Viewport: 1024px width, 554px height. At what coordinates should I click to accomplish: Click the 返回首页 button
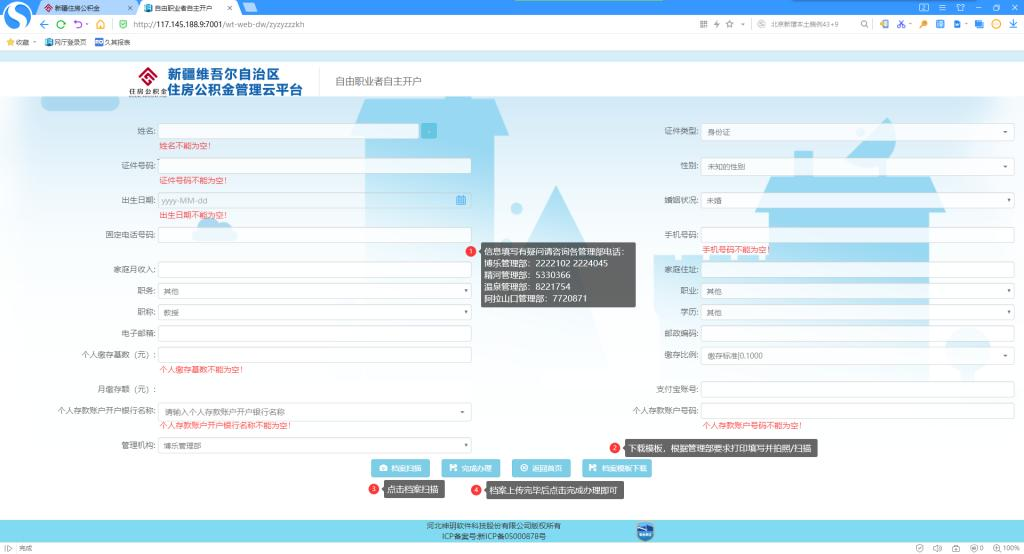(x=541, y=468)
